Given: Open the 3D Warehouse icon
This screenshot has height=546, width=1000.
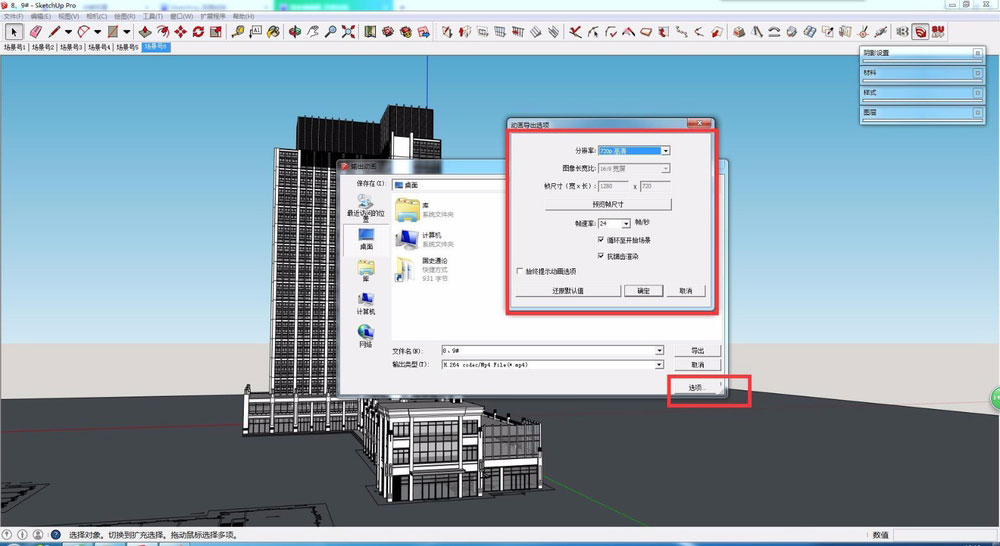Looking at the screenshot, I should 388,31.
